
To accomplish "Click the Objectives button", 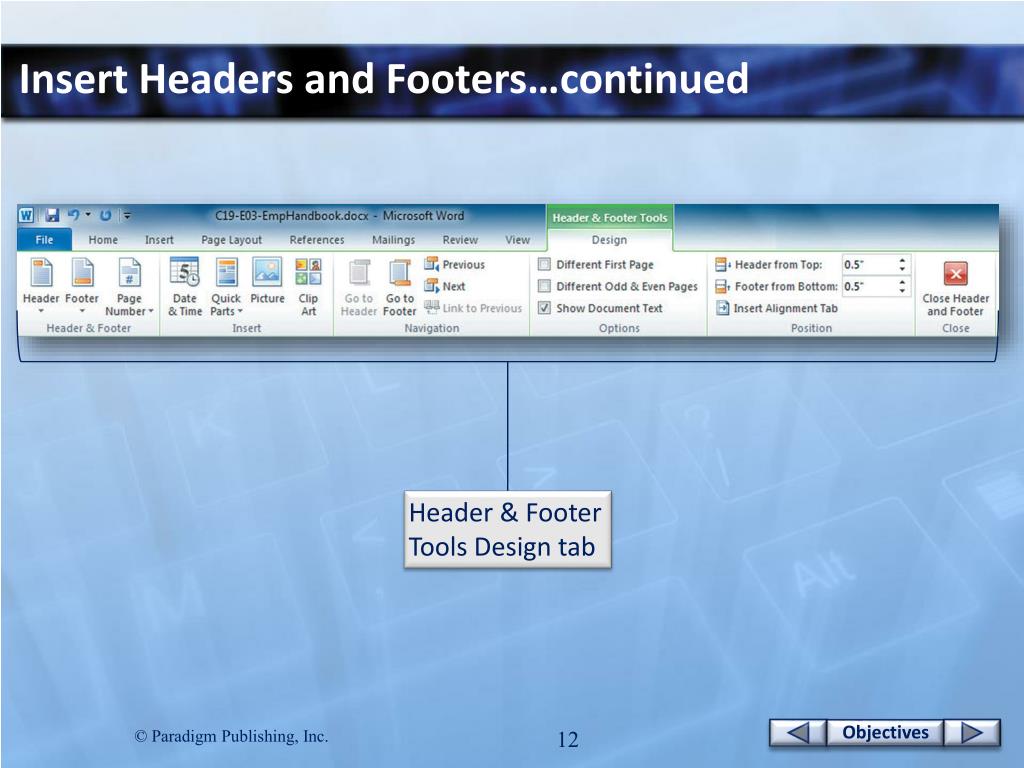I will pos(885,732).
